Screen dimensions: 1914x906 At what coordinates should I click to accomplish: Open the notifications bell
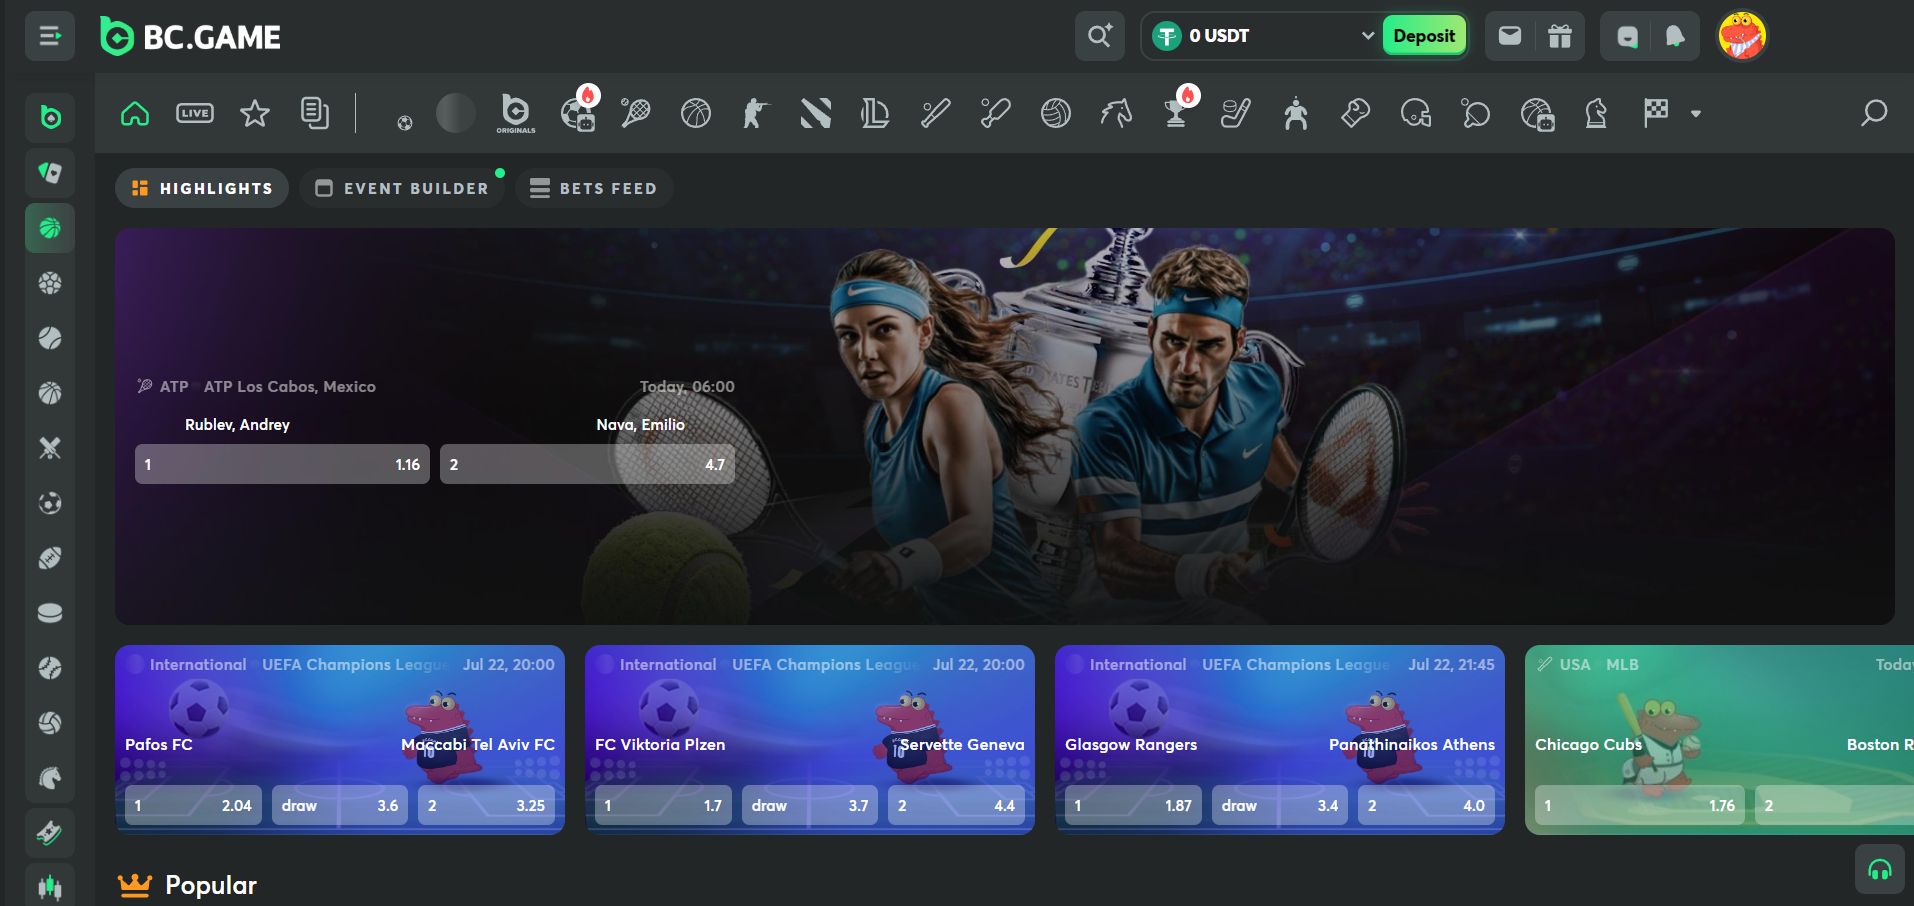[1675, 36]
